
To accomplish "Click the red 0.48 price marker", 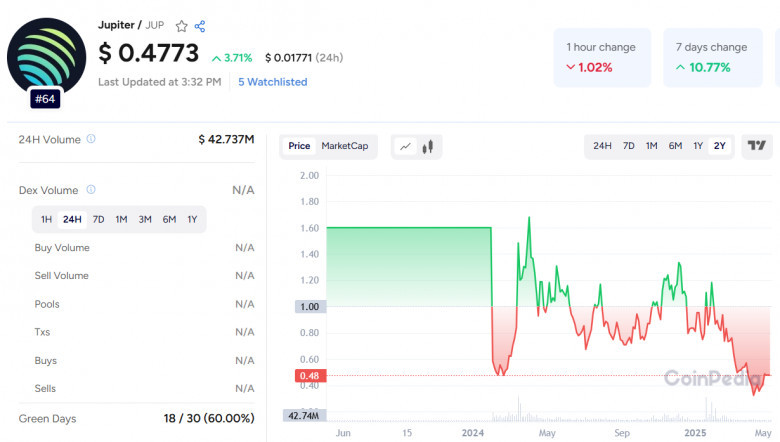I will tap(310, 375).
